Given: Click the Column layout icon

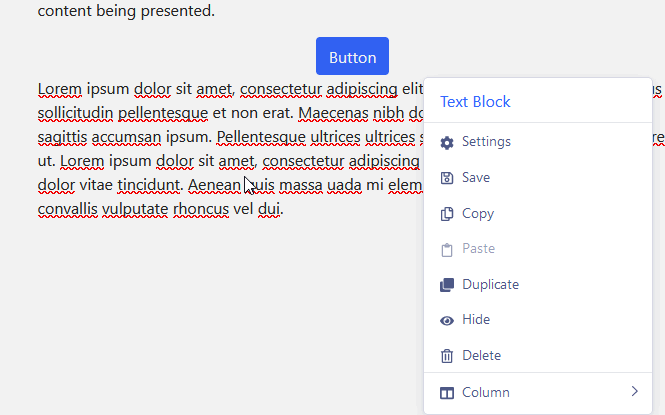Looking at the screenshot, I should pyautogui.click(x=447, y=393).
